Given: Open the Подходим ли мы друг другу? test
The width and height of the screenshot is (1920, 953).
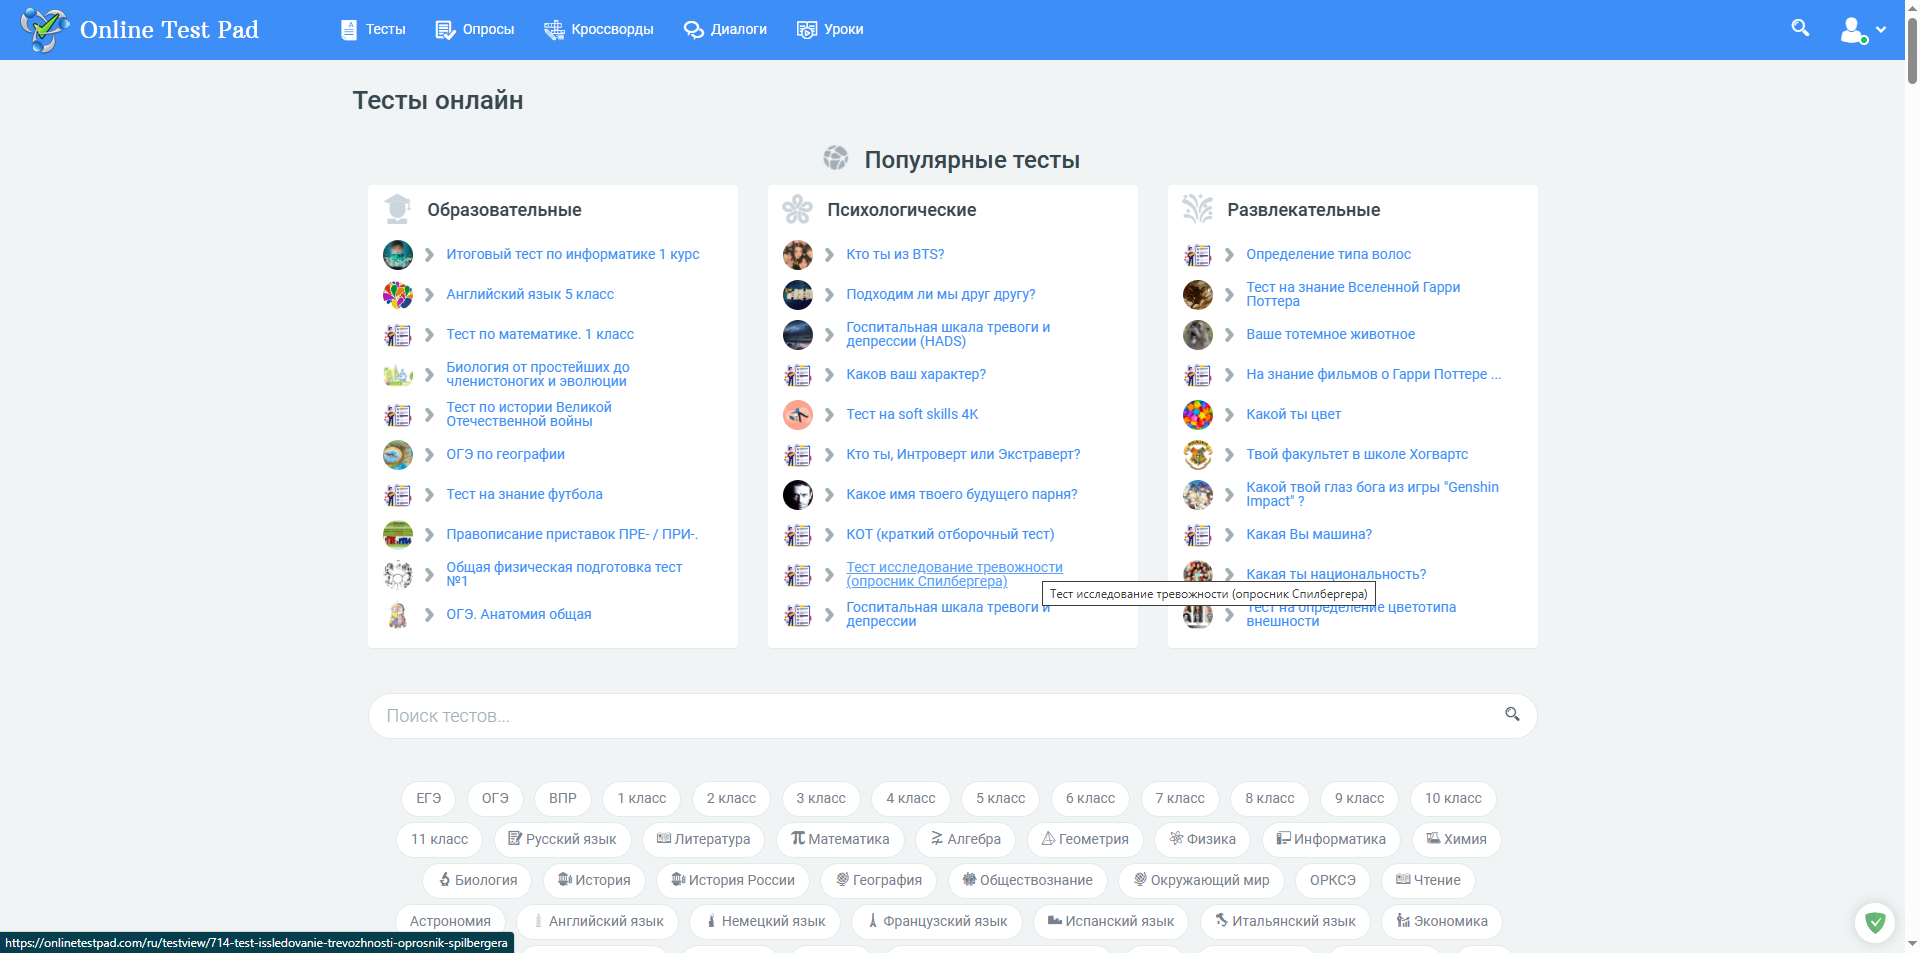Looking at the screenshot, I should click(x=941, y=294).
